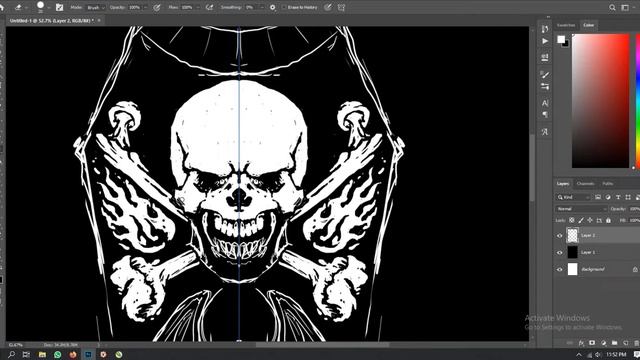Screen dimensions: 640x360
Task: Open the Character panel icon
Action: coord(545,103)
